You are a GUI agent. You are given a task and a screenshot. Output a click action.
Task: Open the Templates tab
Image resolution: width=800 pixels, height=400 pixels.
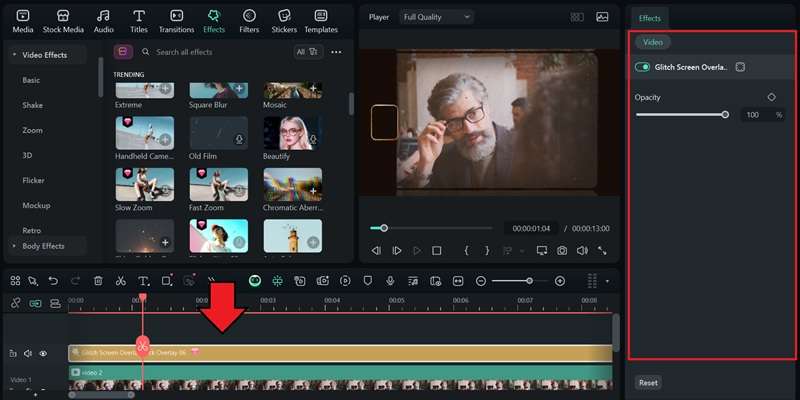321,21
